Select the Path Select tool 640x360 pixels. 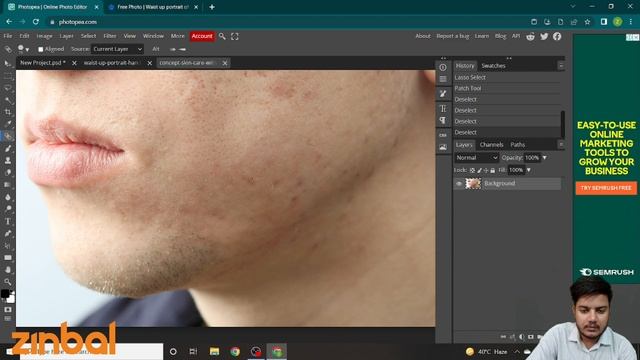point(7,246)
